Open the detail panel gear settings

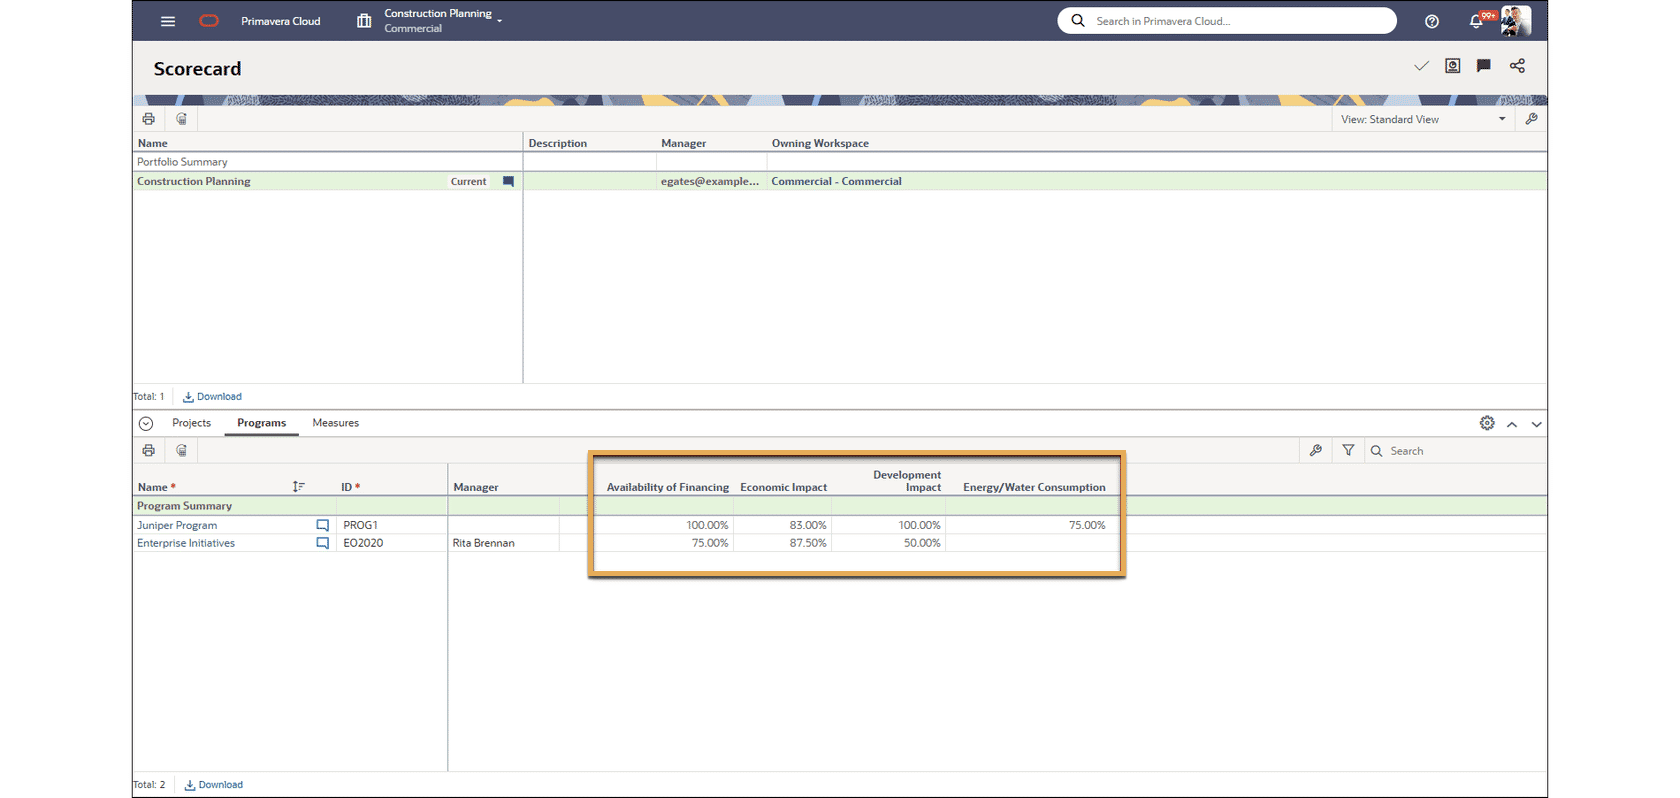1487,423
